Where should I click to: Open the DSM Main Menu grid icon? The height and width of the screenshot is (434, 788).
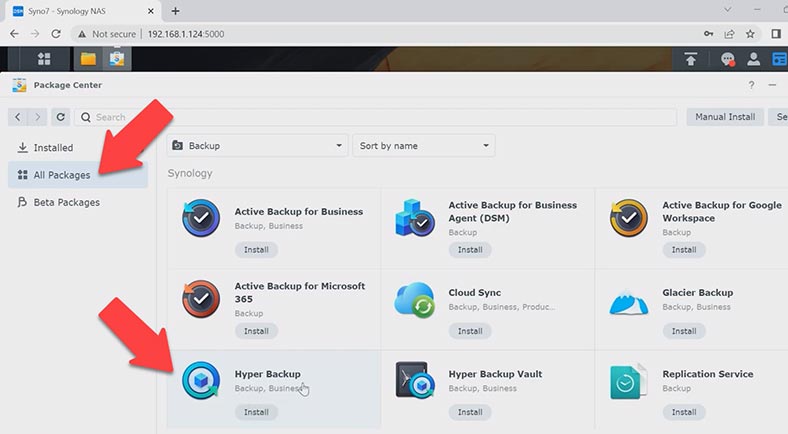click(44, 59)
